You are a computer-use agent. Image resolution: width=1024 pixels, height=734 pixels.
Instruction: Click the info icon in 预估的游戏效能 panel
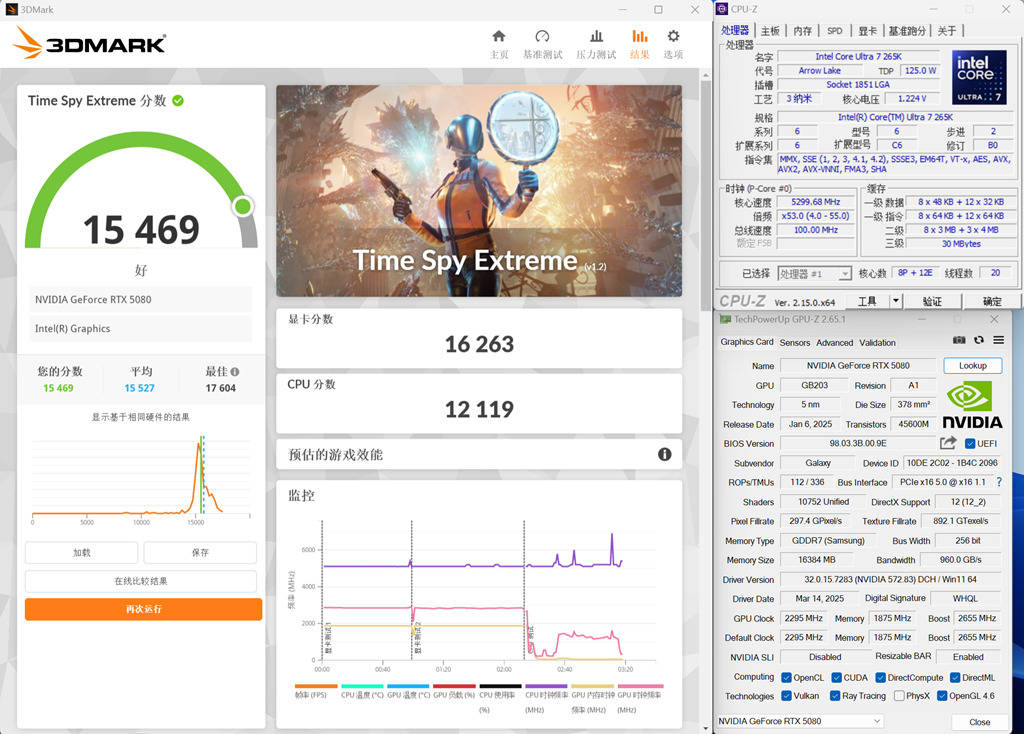point(664,455)
